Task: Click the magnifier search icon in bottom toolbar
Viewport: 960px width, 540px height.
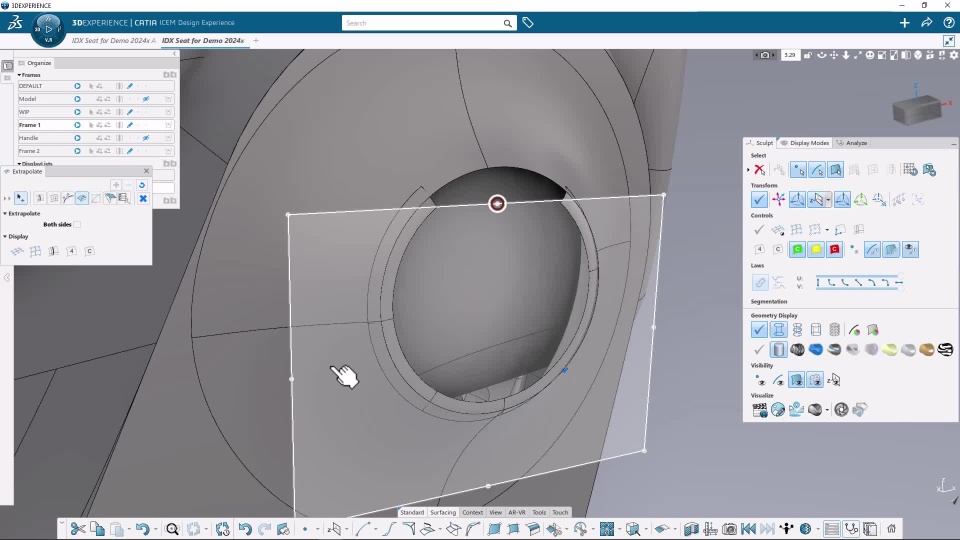Action: click(x=173, y=529)
